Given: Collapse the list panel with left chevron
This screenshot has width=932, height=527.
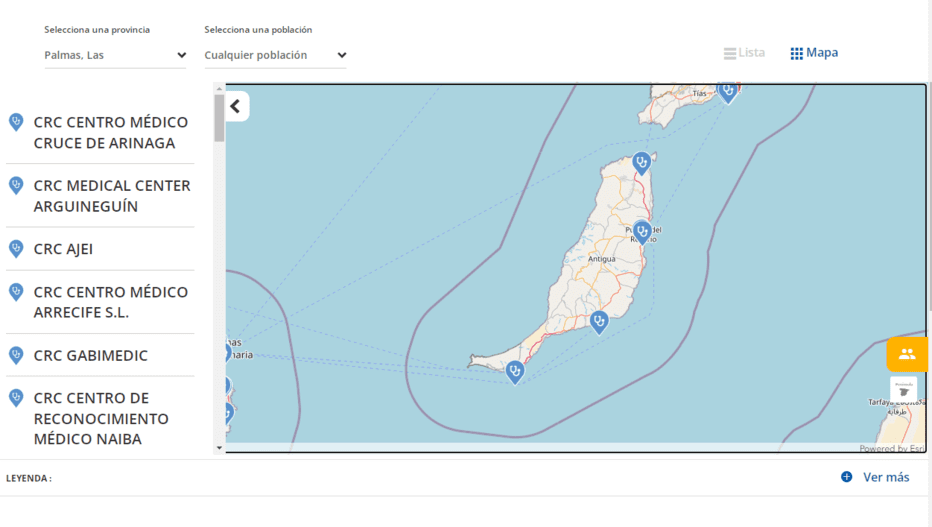Looking at the screenshot, I should click(237, 106).
